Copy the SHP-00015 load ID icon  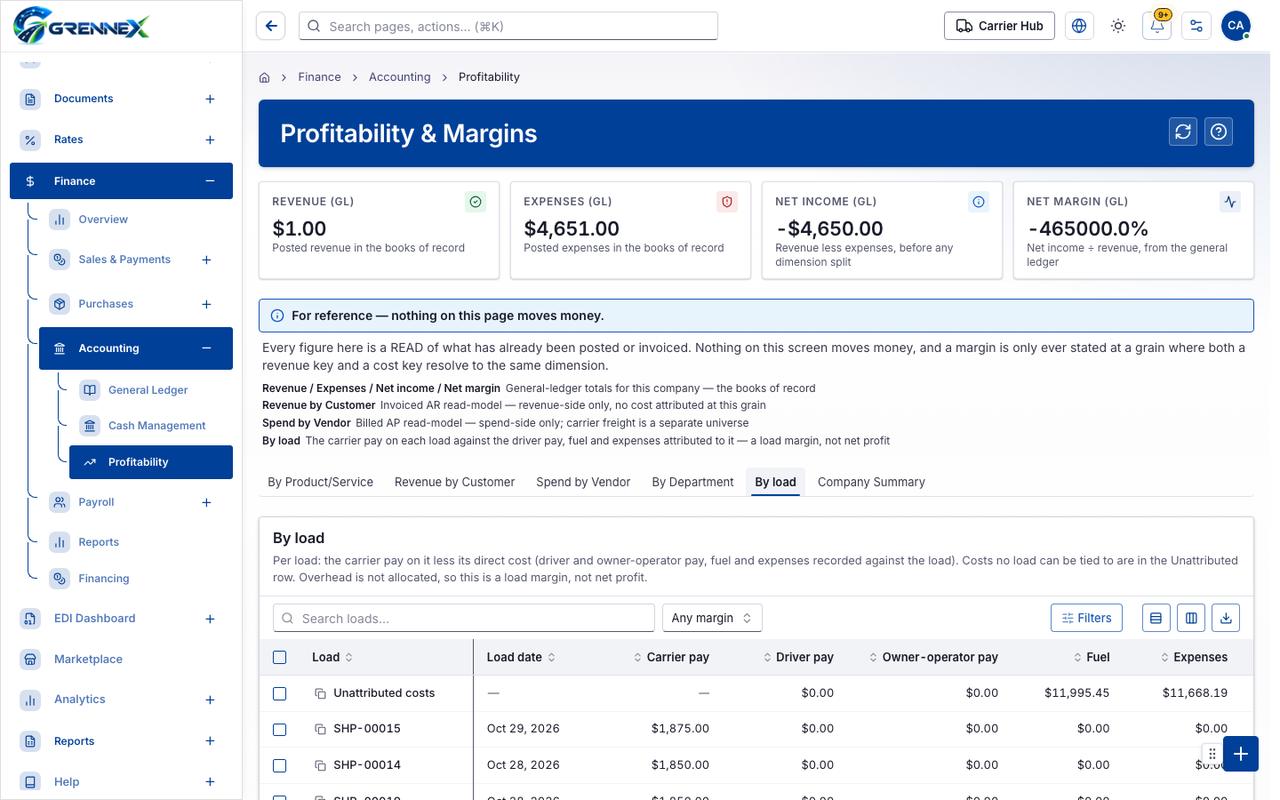(x=320, y=729)
